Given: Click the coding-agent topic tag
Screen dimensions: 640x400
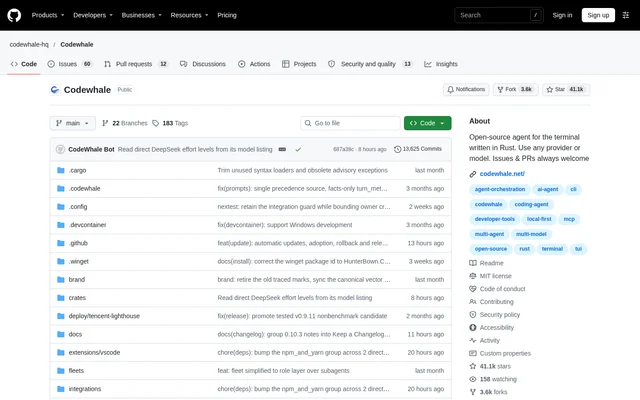Looking at the screenshot, I should coord(531,204).
